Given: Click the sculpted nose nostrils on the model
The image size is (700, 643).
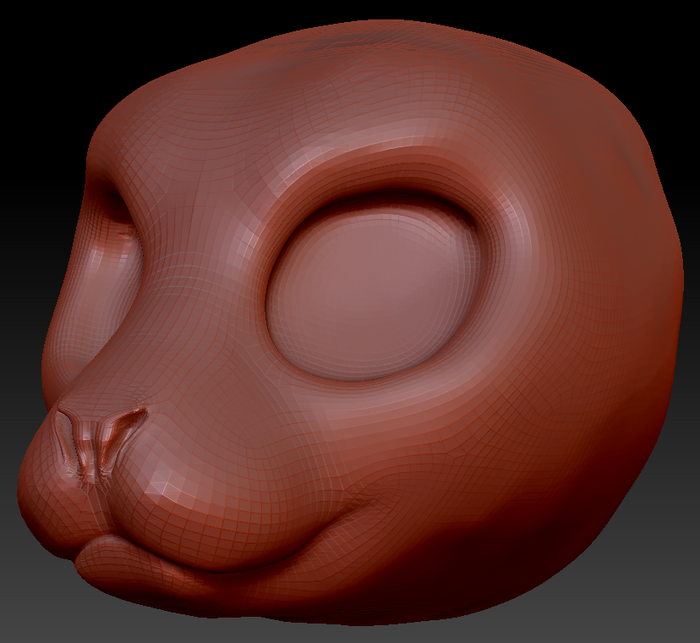Looking at the screenshot, I should tap(100, 444).
